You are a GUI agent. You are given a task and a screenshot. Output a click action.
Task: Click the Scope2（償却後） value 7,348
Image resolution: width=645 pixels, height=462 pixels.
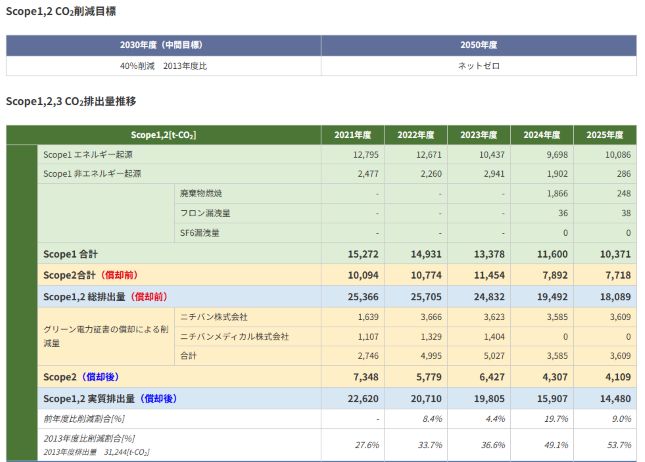[x=366, y=377]
